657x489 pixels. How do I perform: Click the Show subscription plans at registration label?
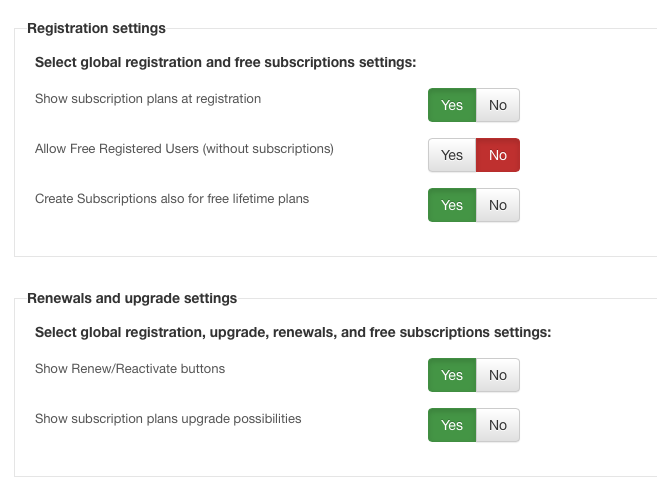click(x=148, y=99)
